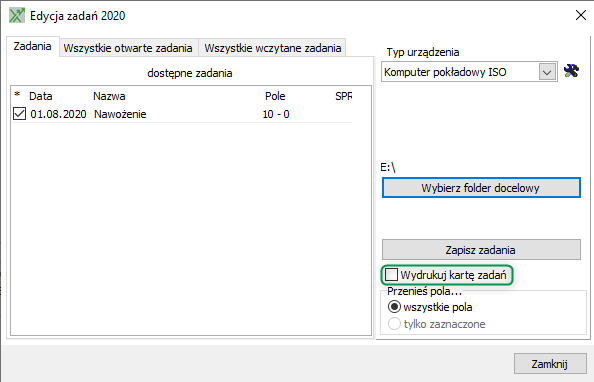This screenshot has height=382, width=594.
Task: Open the Wszystkie otwarte zadania tab
Action: point(128,48)
